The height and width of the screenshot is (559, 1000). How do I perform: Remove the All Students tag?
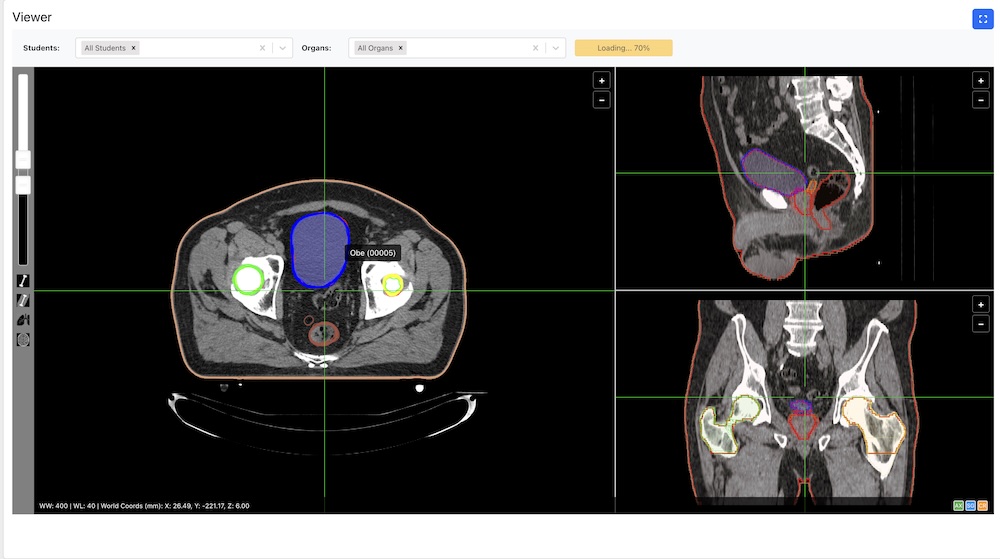(133, 48)
